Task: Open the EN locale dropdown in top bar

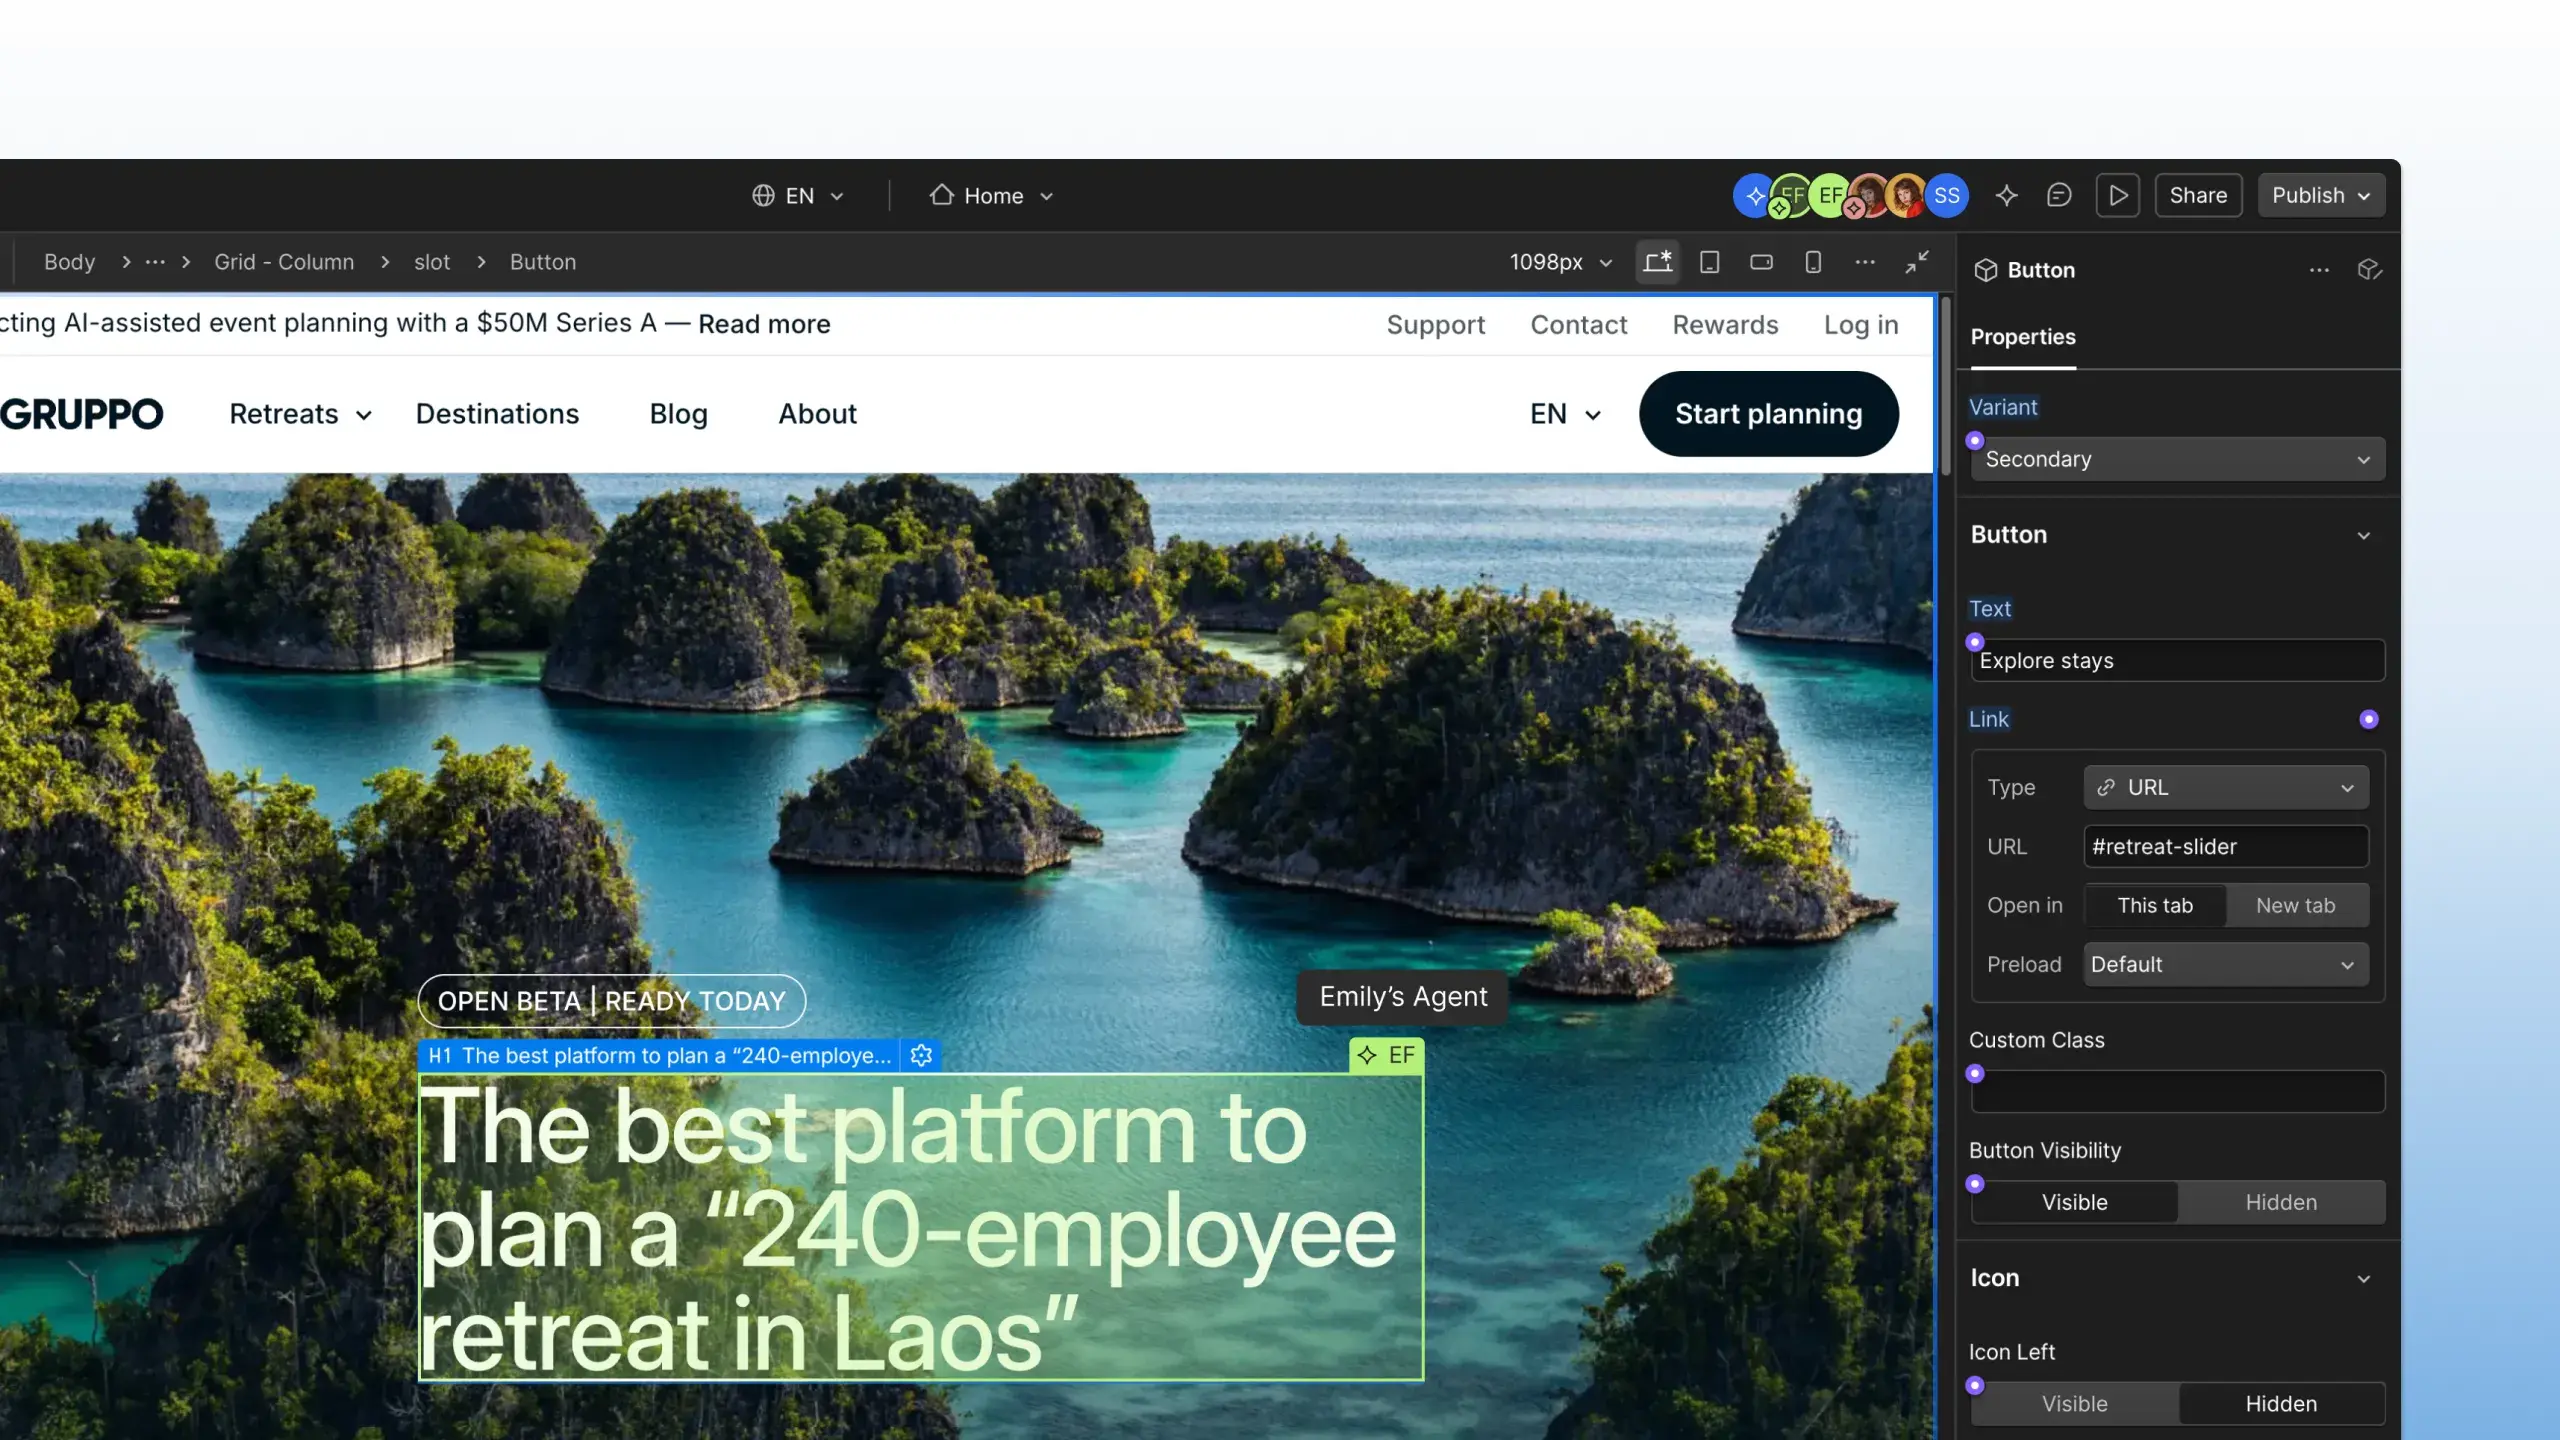Action: pos(798,196)
